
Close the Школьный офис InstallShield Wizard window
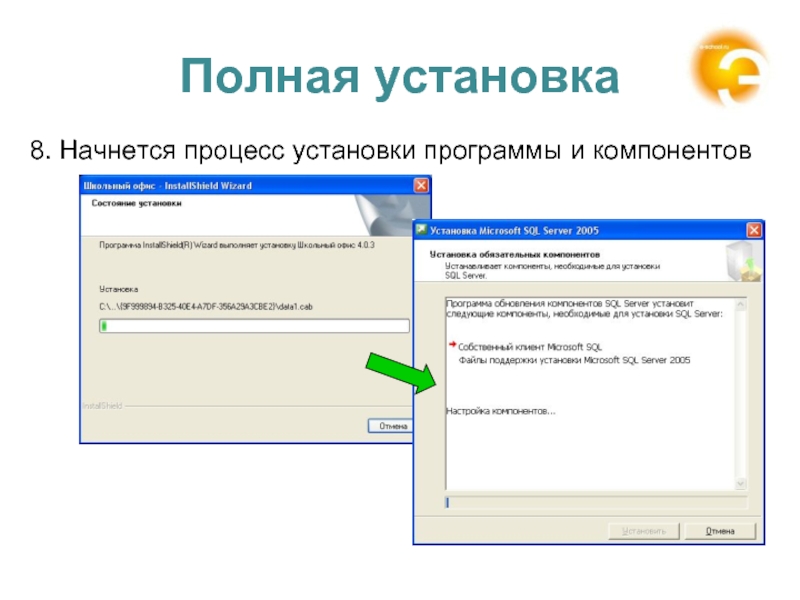[421, 186]
